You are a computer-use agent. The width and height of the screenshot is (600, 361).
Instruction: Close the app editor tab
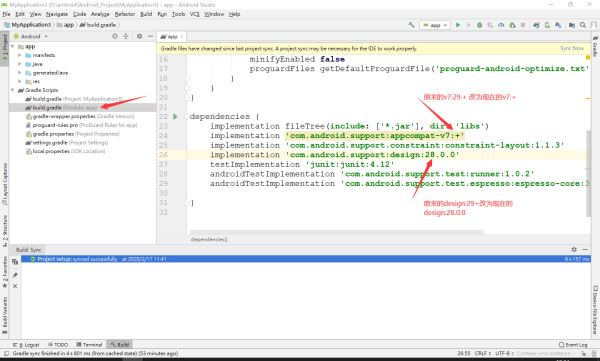point(182,36)
